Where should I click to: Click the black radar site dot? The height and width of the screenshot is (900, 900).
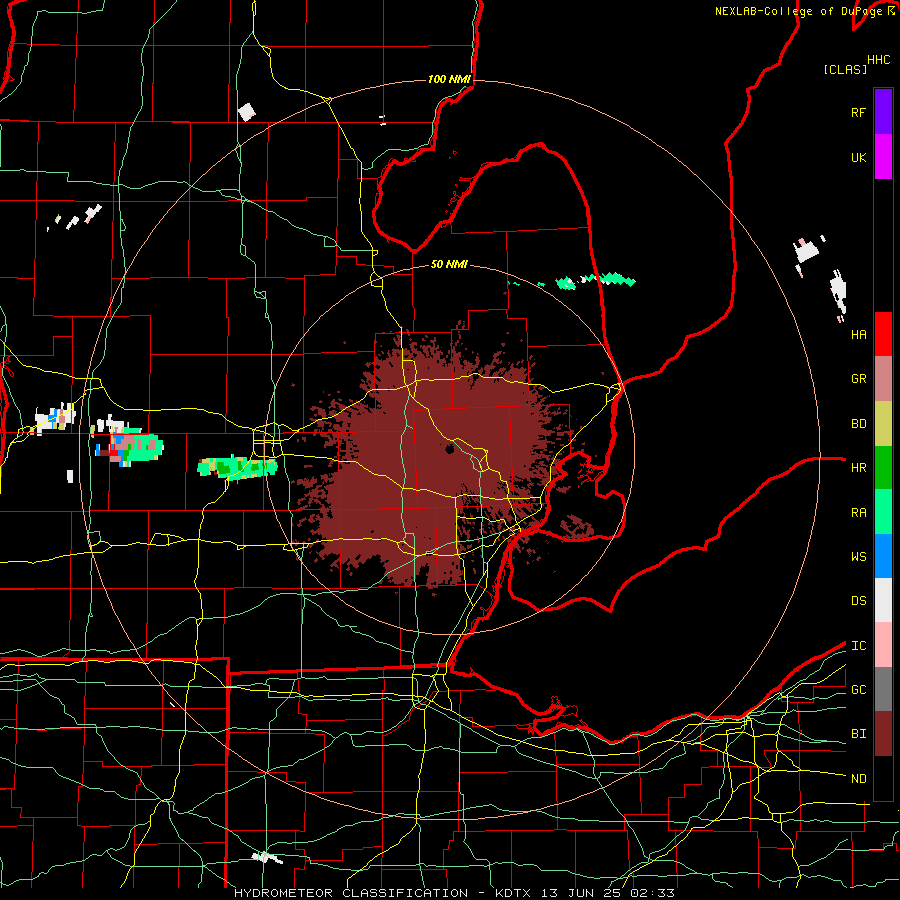click(x=450, y=449)
